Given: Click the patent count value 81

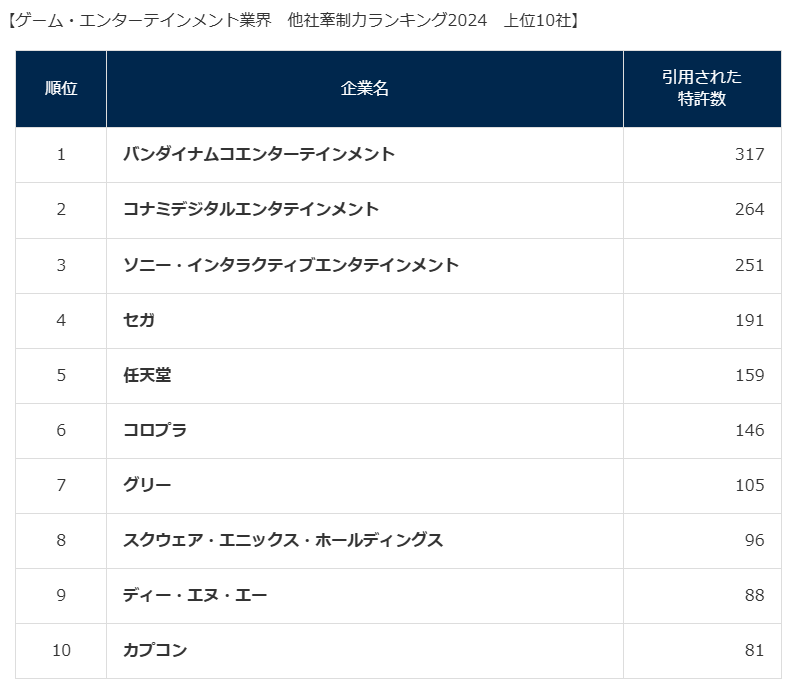Looking at the screenshot, I should [754, 650].
